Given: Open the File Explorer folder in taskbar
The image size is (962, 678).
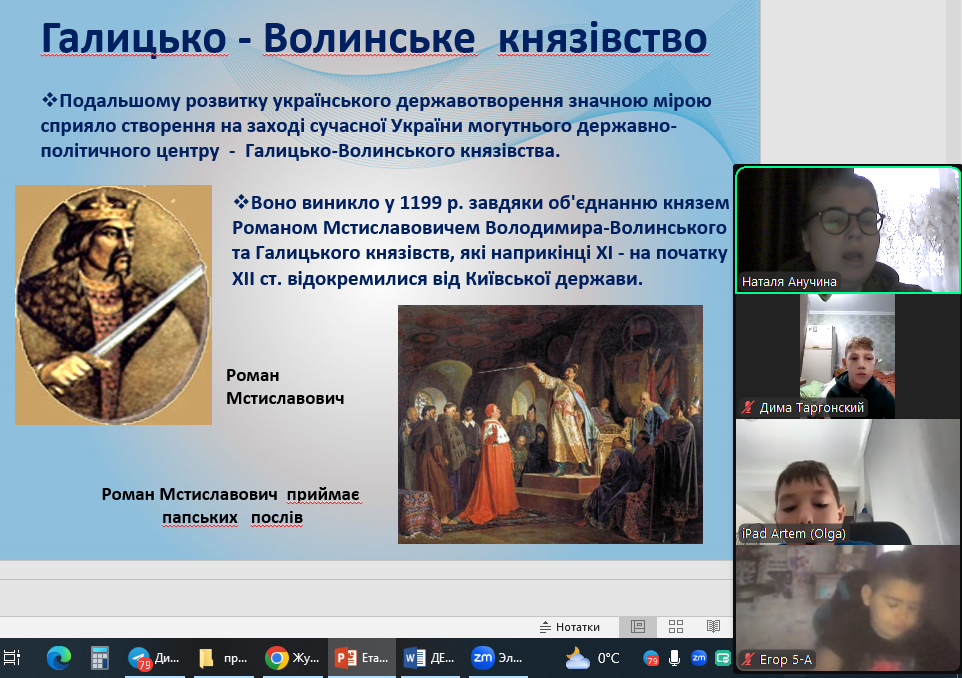Looking at the screenshot, I should (x=223, y=658).
